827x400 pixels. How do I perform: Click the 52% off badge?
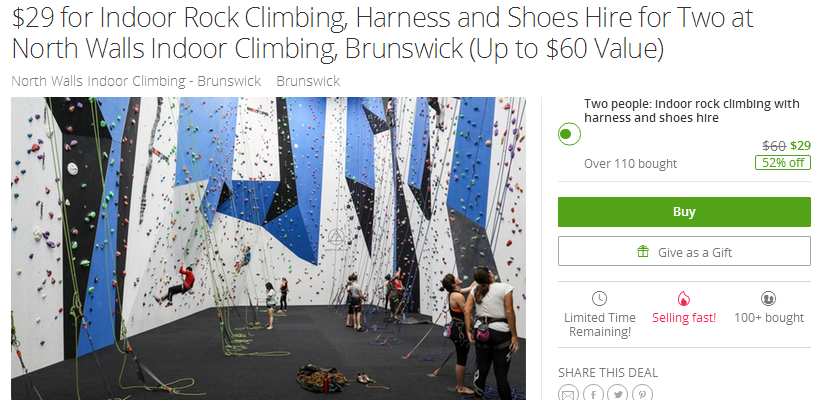783,163
